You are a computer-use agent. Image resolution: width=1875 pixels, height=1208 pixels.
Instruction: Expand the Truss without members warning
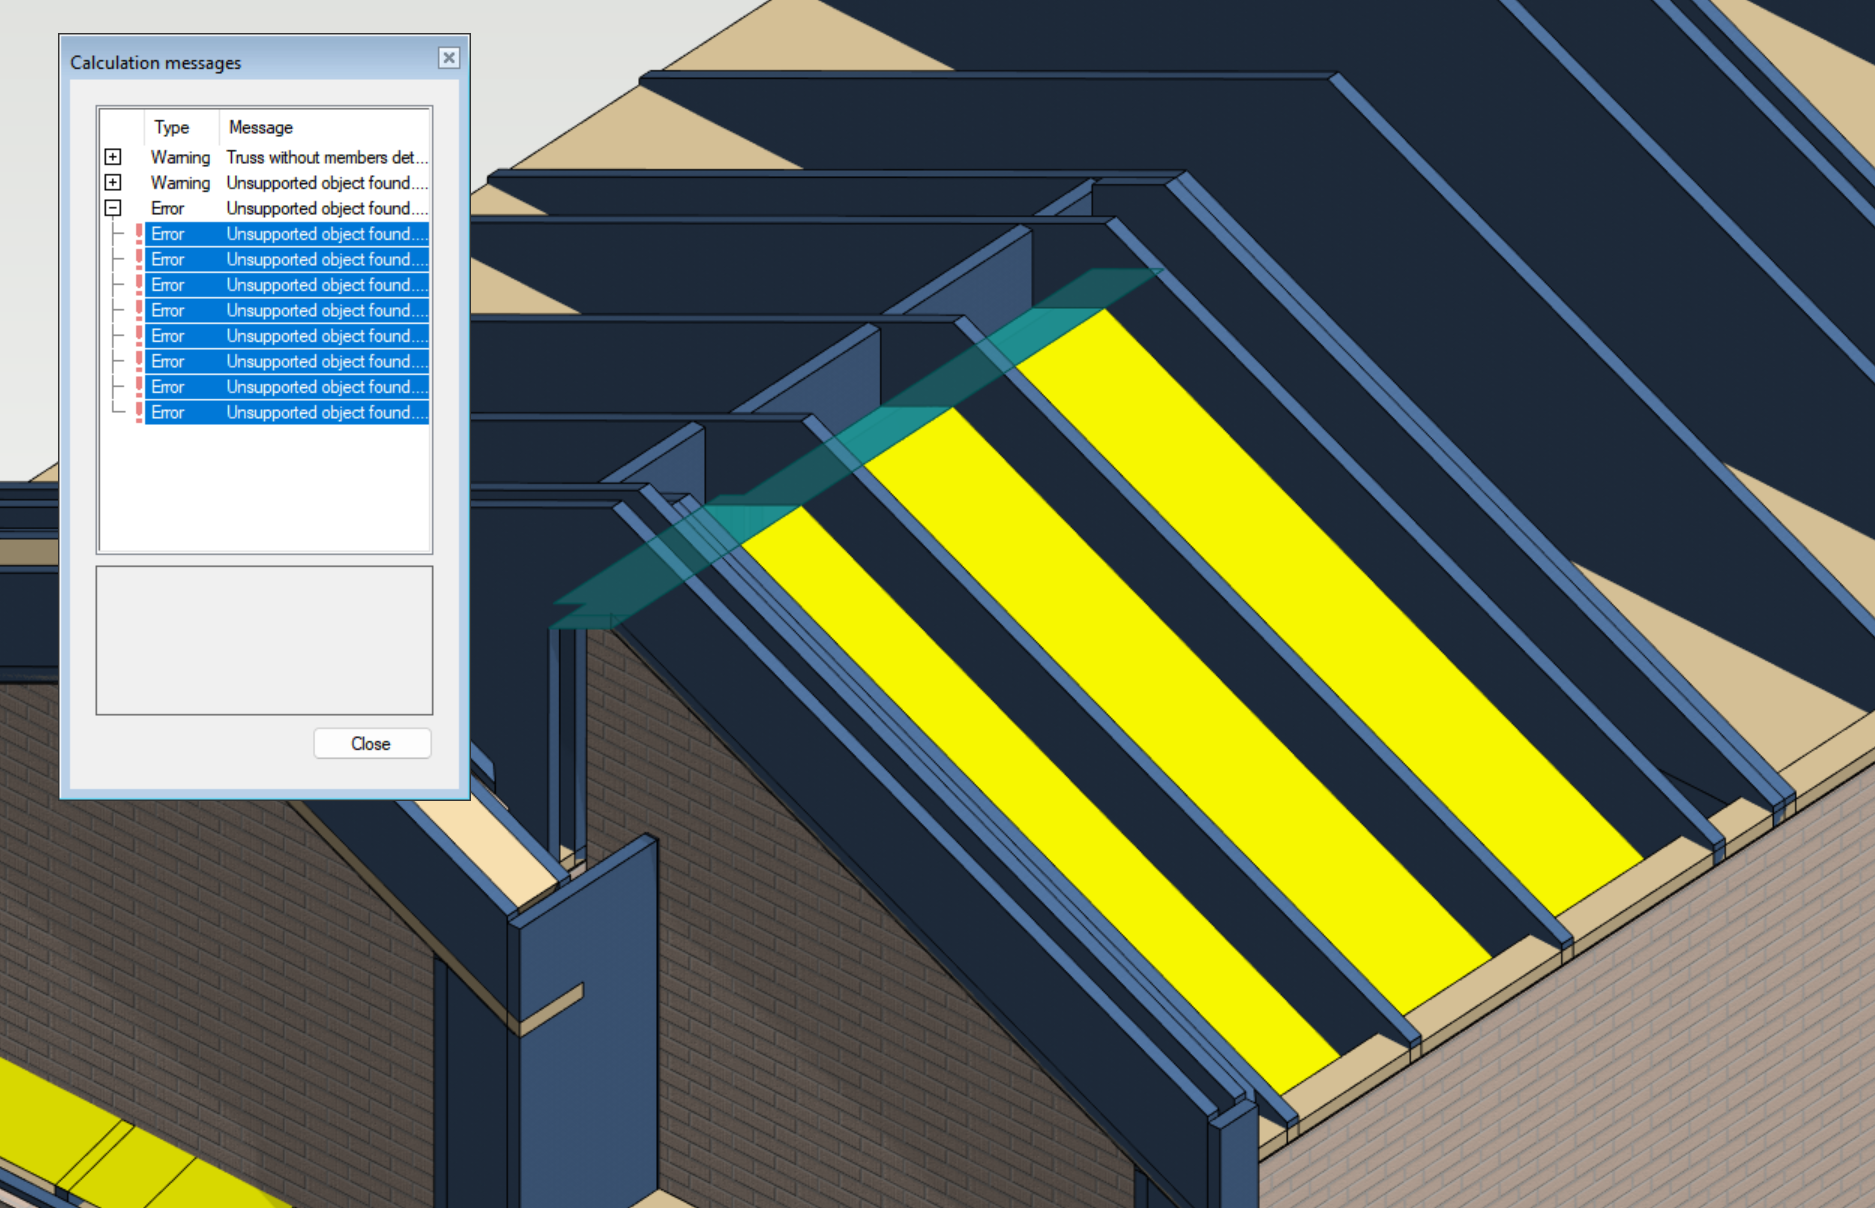coord(113,157)
